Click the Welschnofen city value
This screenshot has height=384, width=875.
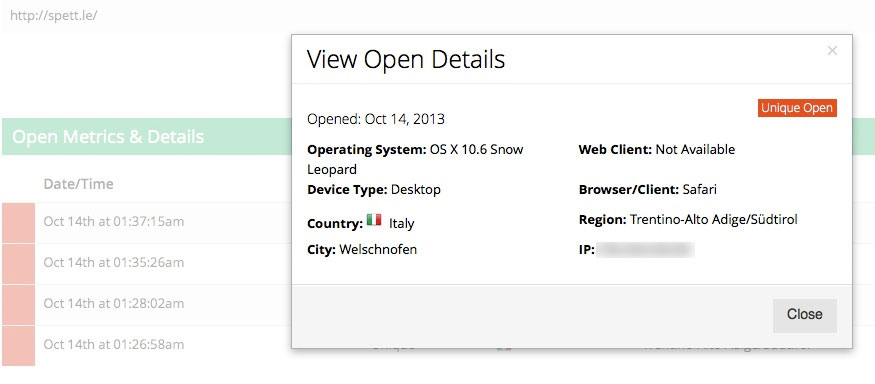click(378, 249)
